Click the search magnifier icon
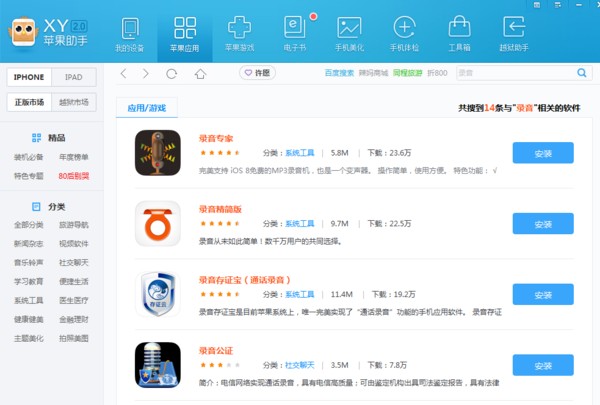 [x=582, y=73]
